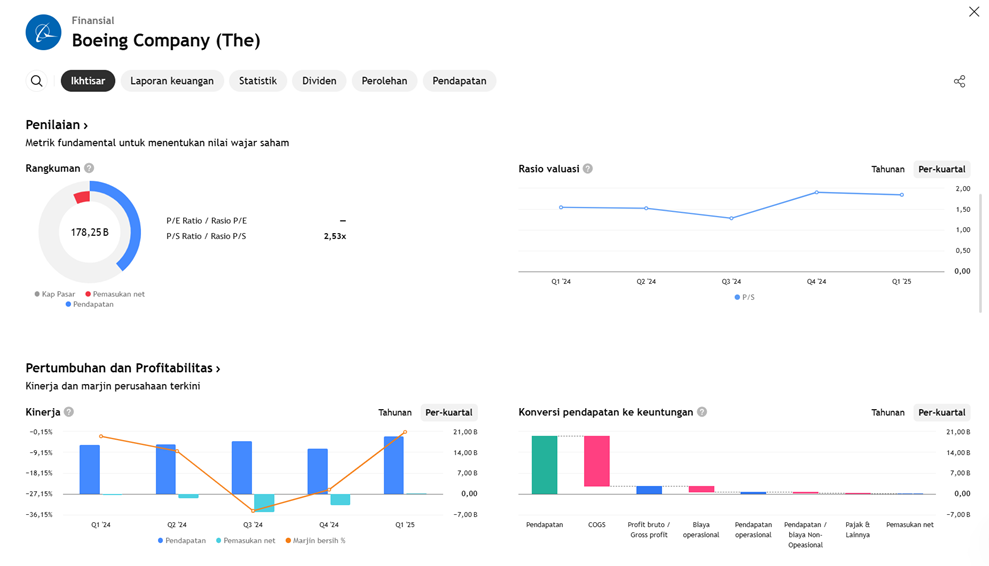
Task: Open the Perolehan tab
Action: click(384, 81)
